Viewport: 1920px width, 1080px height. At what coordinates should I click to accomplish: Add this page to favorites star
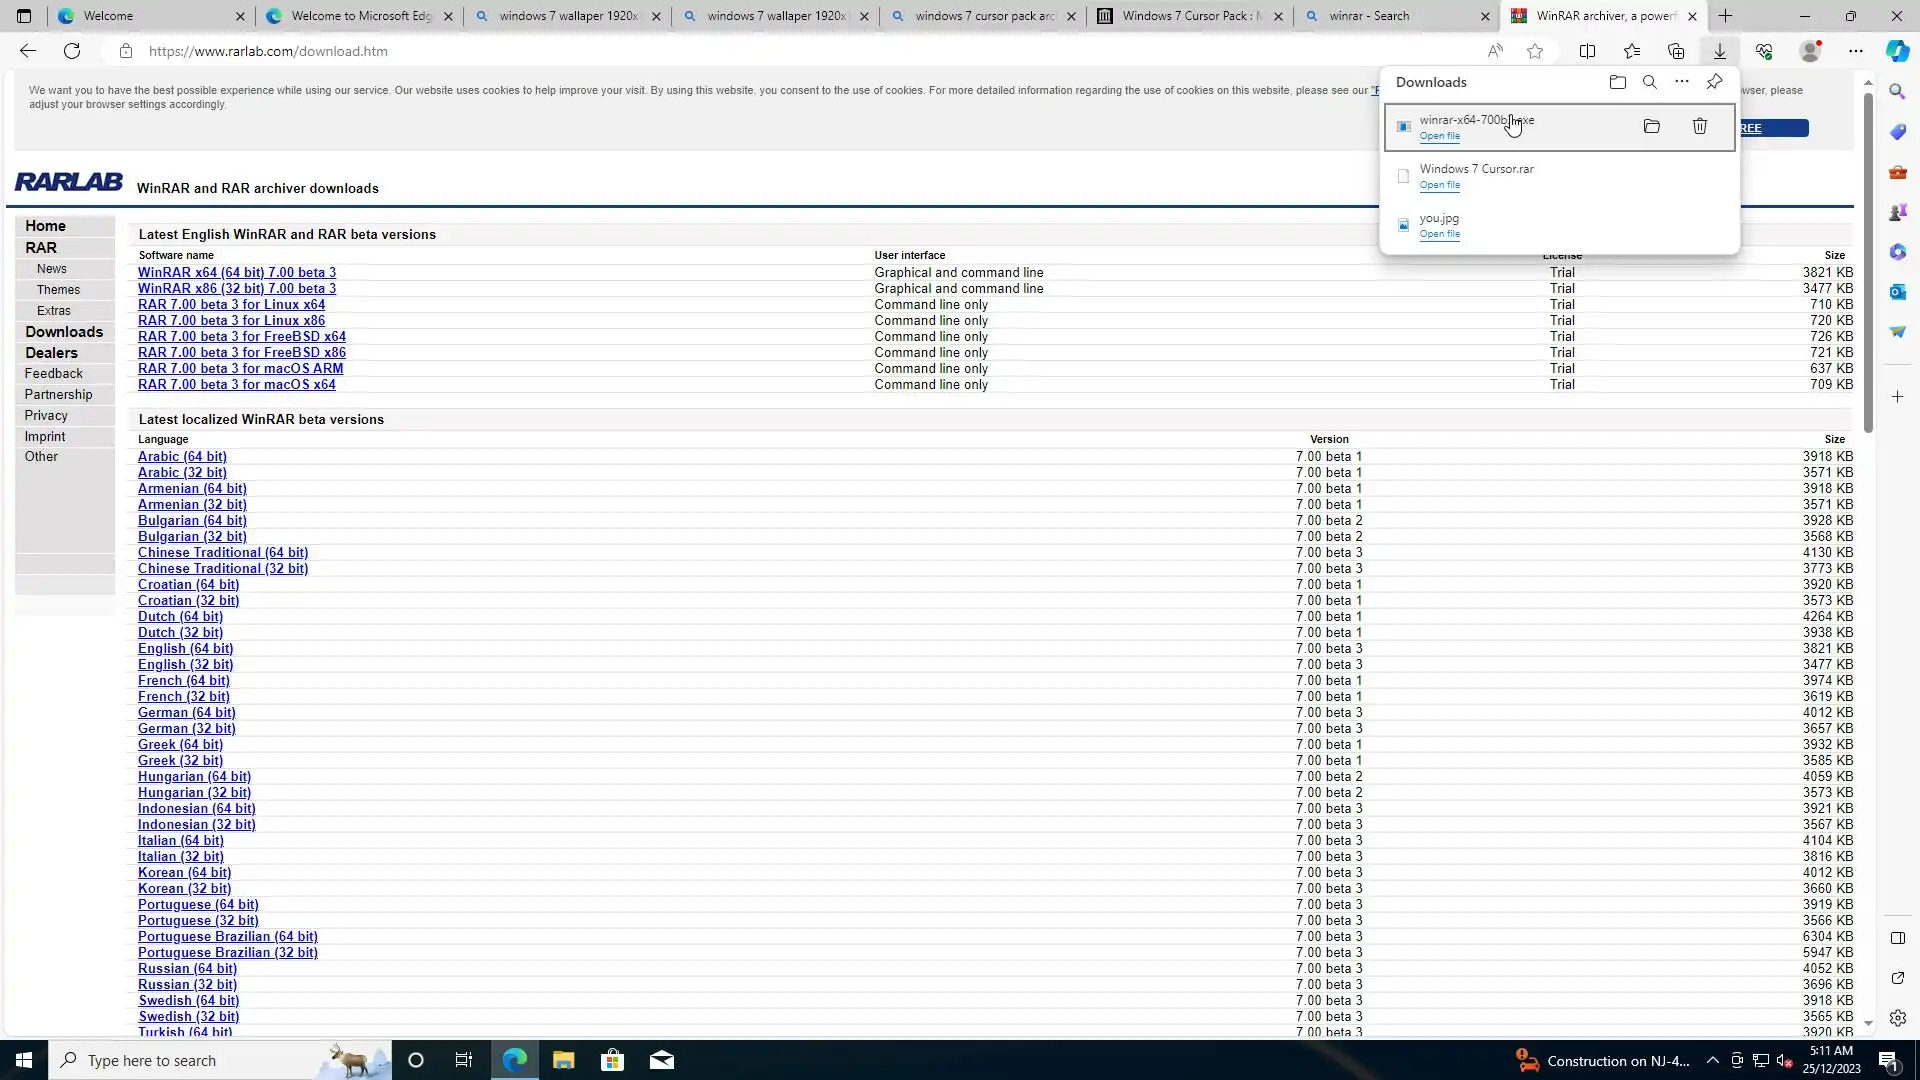click(x=1535, y=51)
